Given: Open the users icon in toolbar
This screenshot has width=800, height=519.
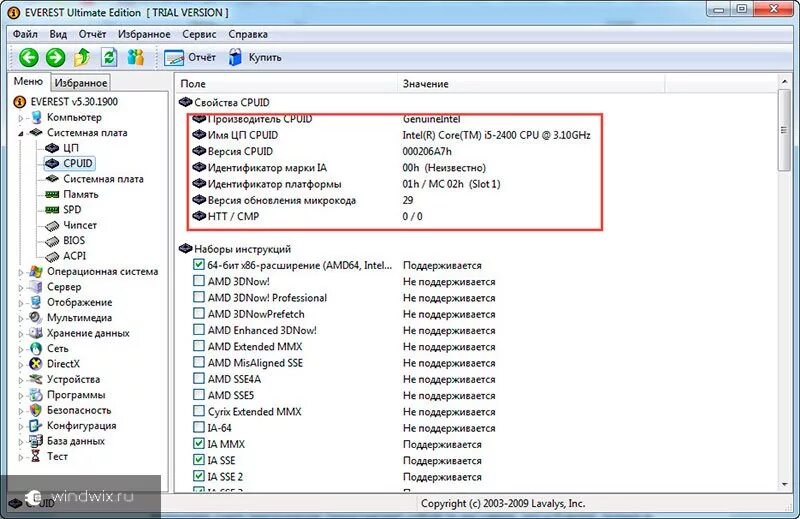Looking at the screenshot, I should (x=136, y=57).
